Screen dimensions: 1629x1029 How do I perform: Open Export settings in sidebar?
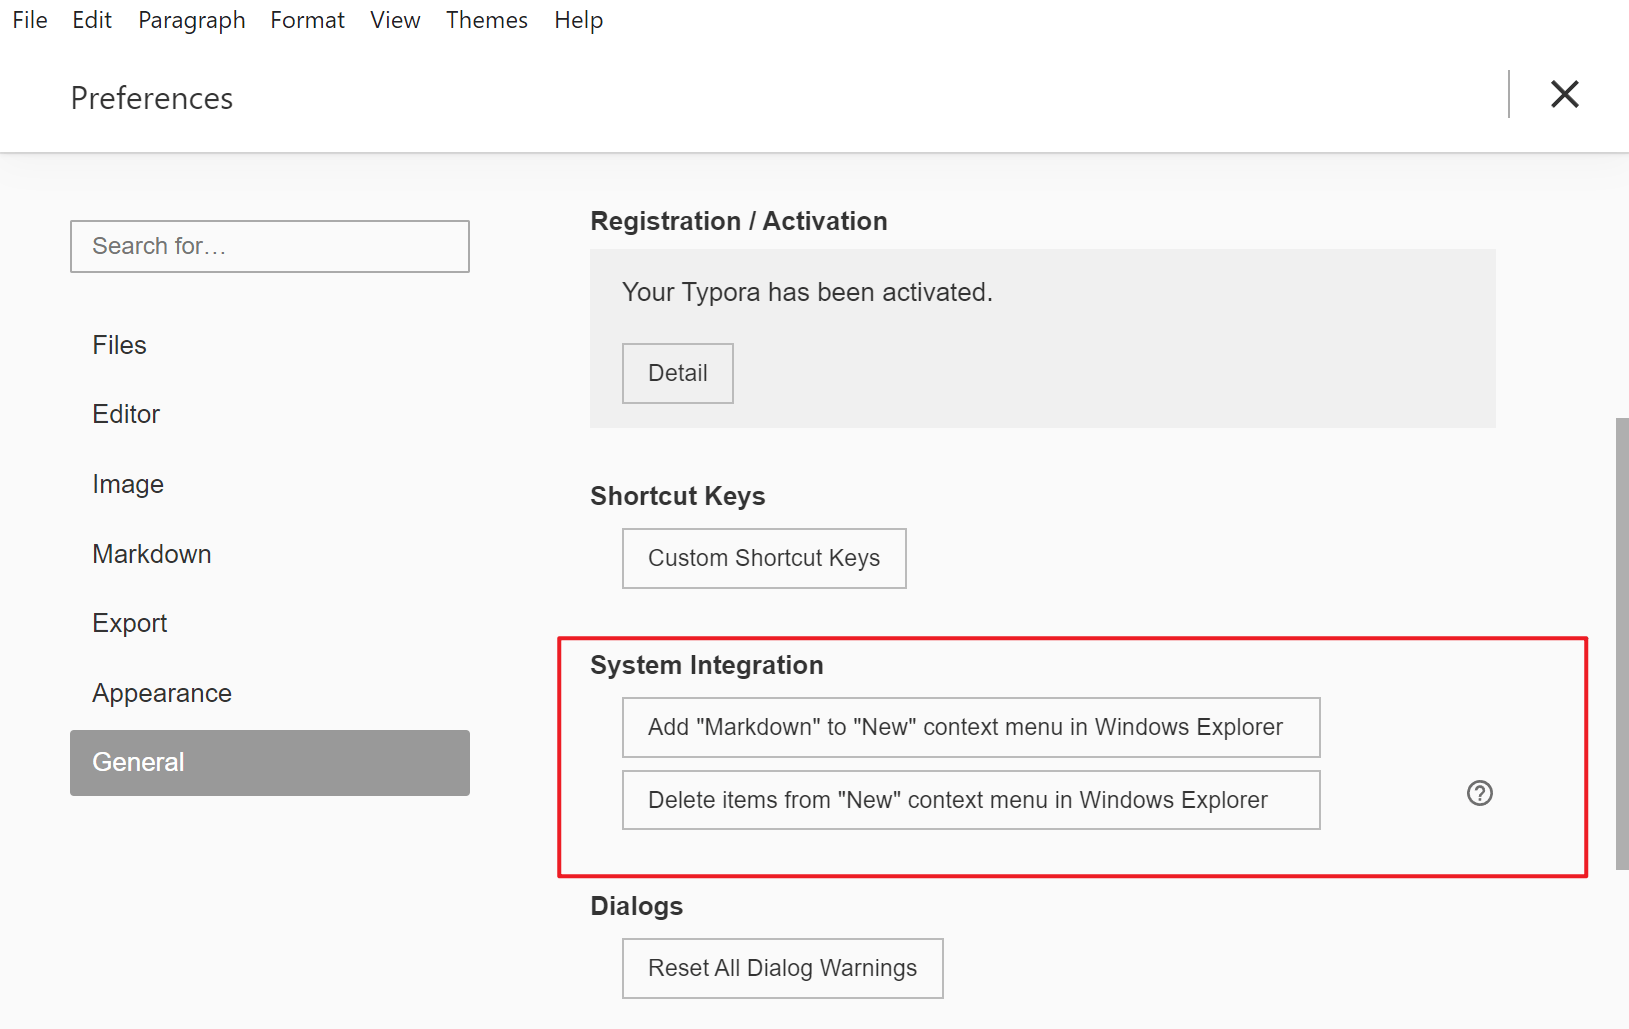click(130, 623)
